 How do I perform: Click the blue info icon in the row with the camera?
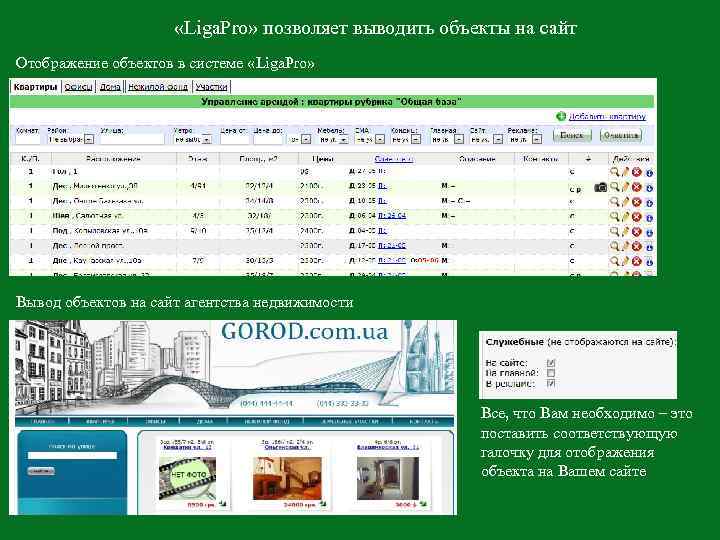(649, 188)
